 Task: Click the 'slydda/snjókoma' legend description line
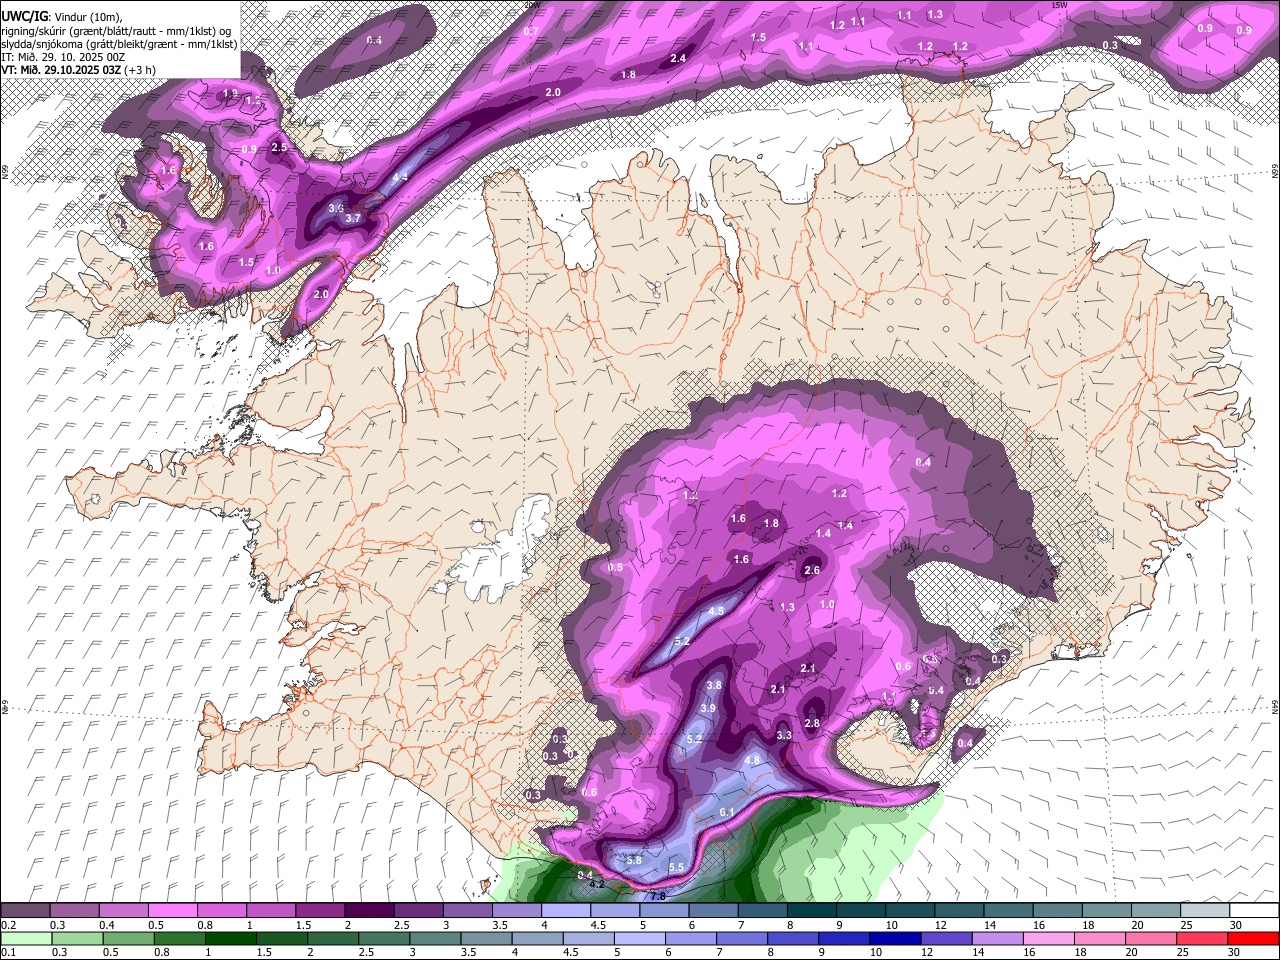pyautogui.click(x=119, y=44)
